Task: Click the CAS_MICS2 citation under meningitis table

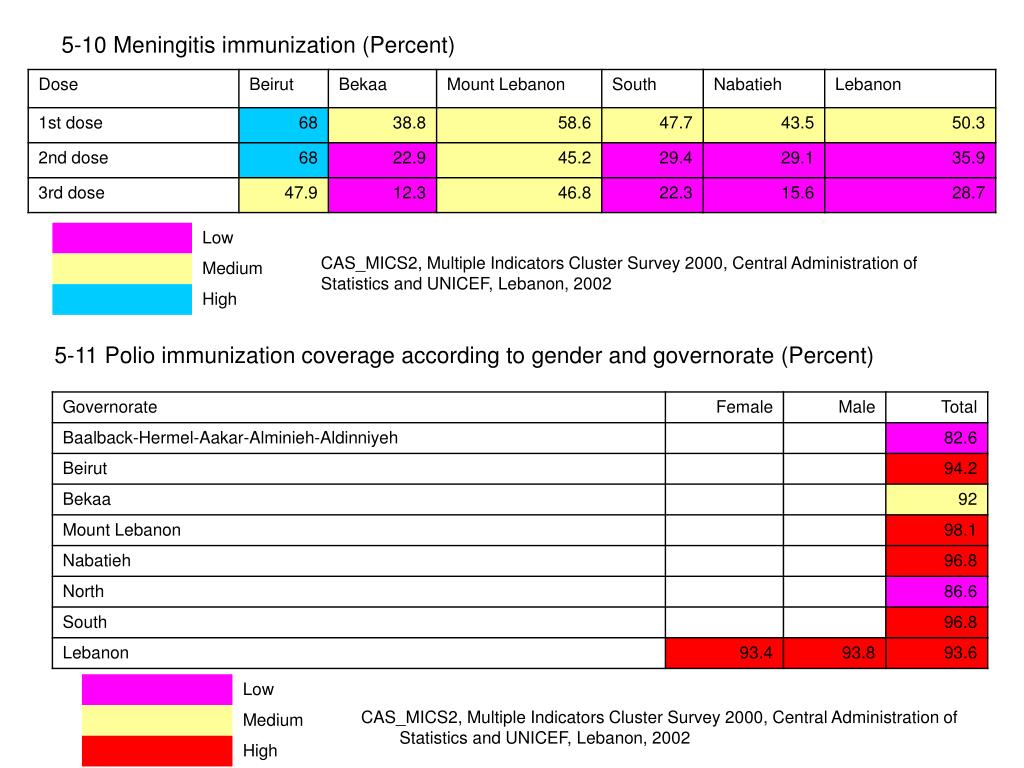Action: 618,274
